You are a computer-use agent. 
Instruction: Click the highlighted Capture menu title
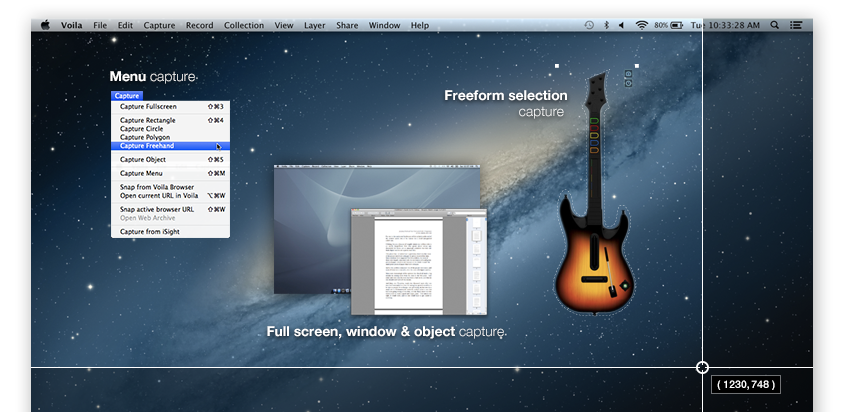(x=127, y=96)
